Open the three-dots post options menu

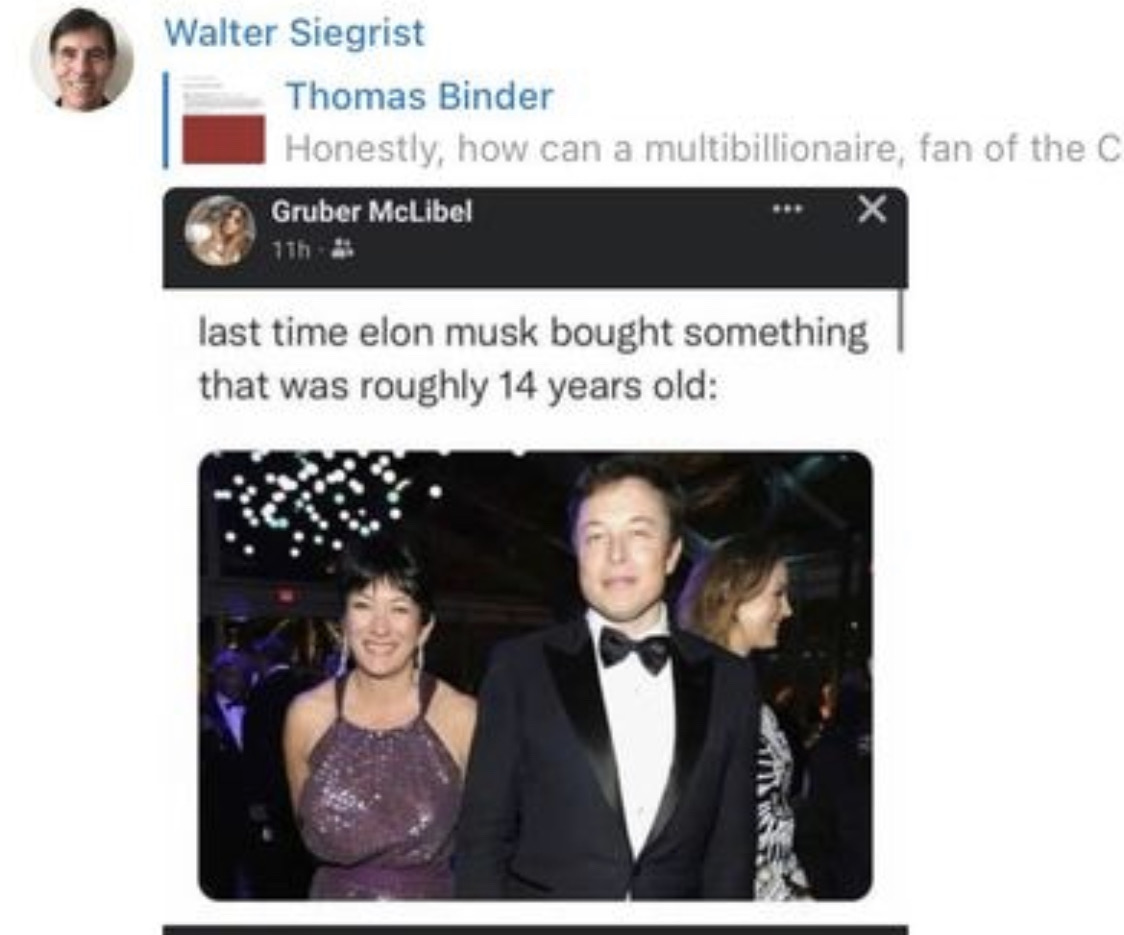pyautogui.click(x=786, y=210)
